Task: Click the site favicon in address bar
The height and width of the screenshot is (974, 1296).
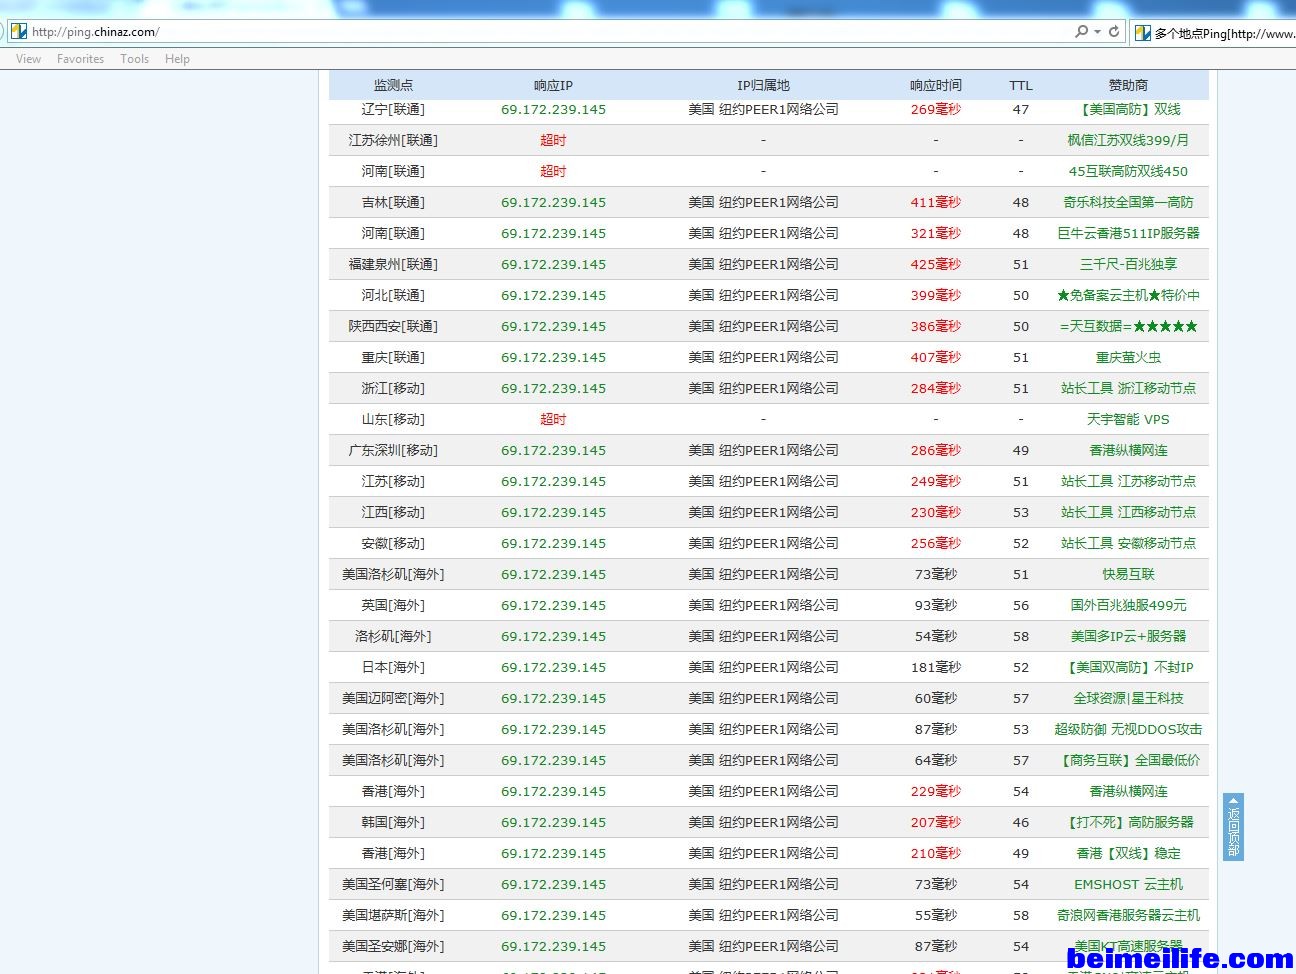Action: [x=19, y=32]
